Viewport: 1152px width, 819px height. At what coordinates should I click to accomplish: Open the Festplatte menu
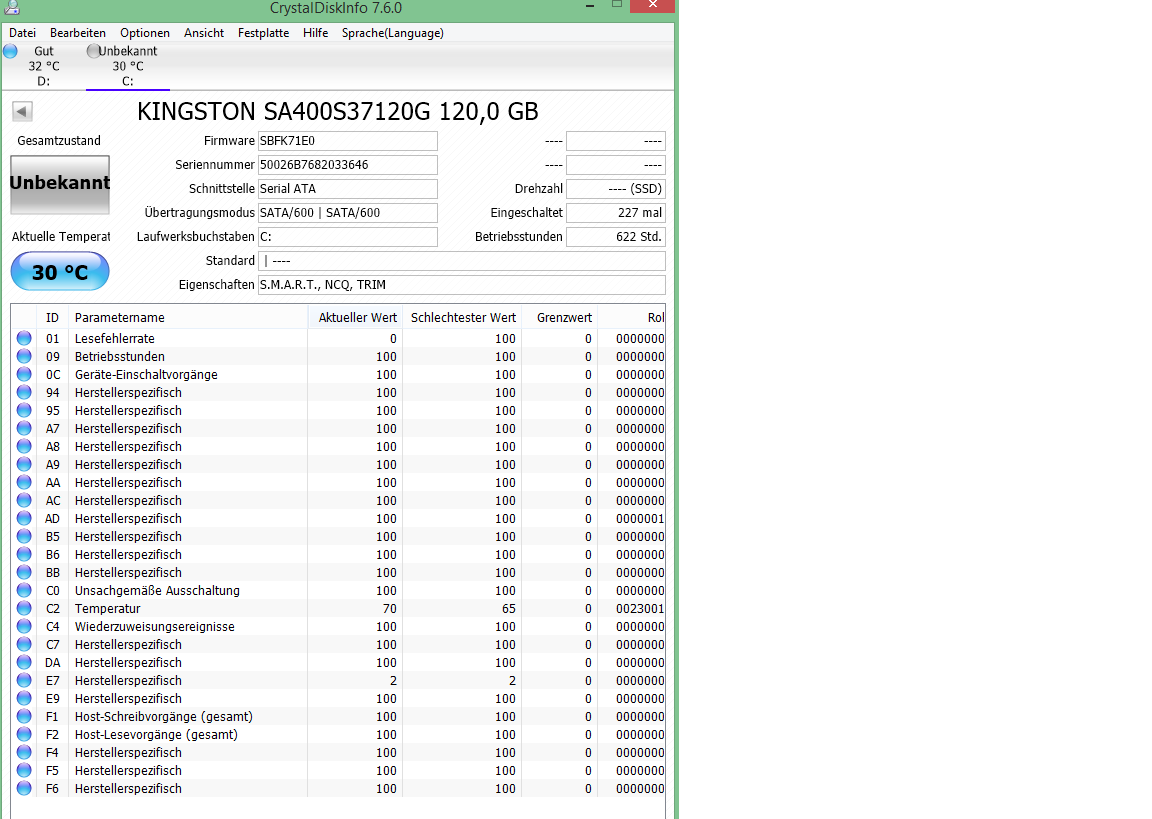(263, 33)
